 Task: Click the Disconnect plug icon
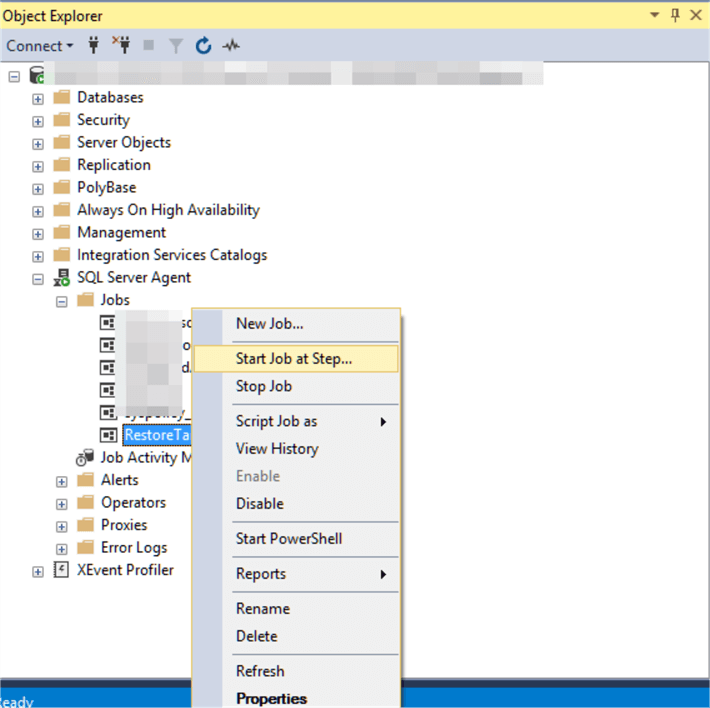coord(121,45)
